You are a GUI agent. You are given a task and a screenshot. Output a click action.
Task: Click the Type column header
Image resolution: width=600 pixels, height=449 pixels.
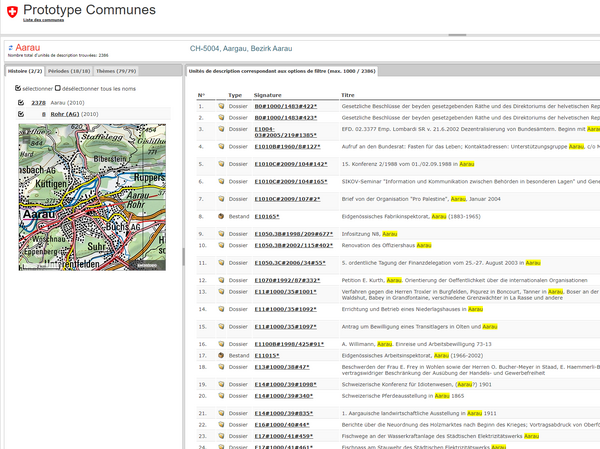pyautogui.click(x=235, y=95)
